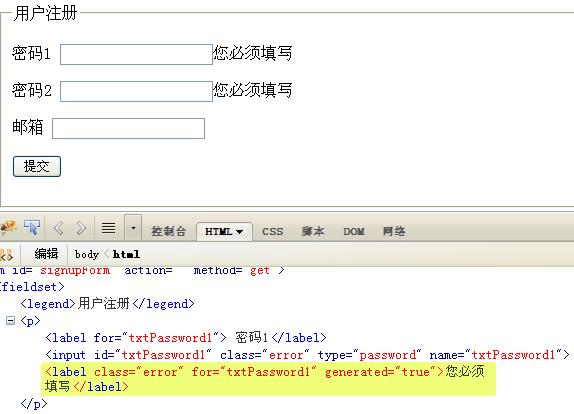Screen dimensions: 574x414
Task: Select body in the breadcrumb path
Action: point(87,254)
